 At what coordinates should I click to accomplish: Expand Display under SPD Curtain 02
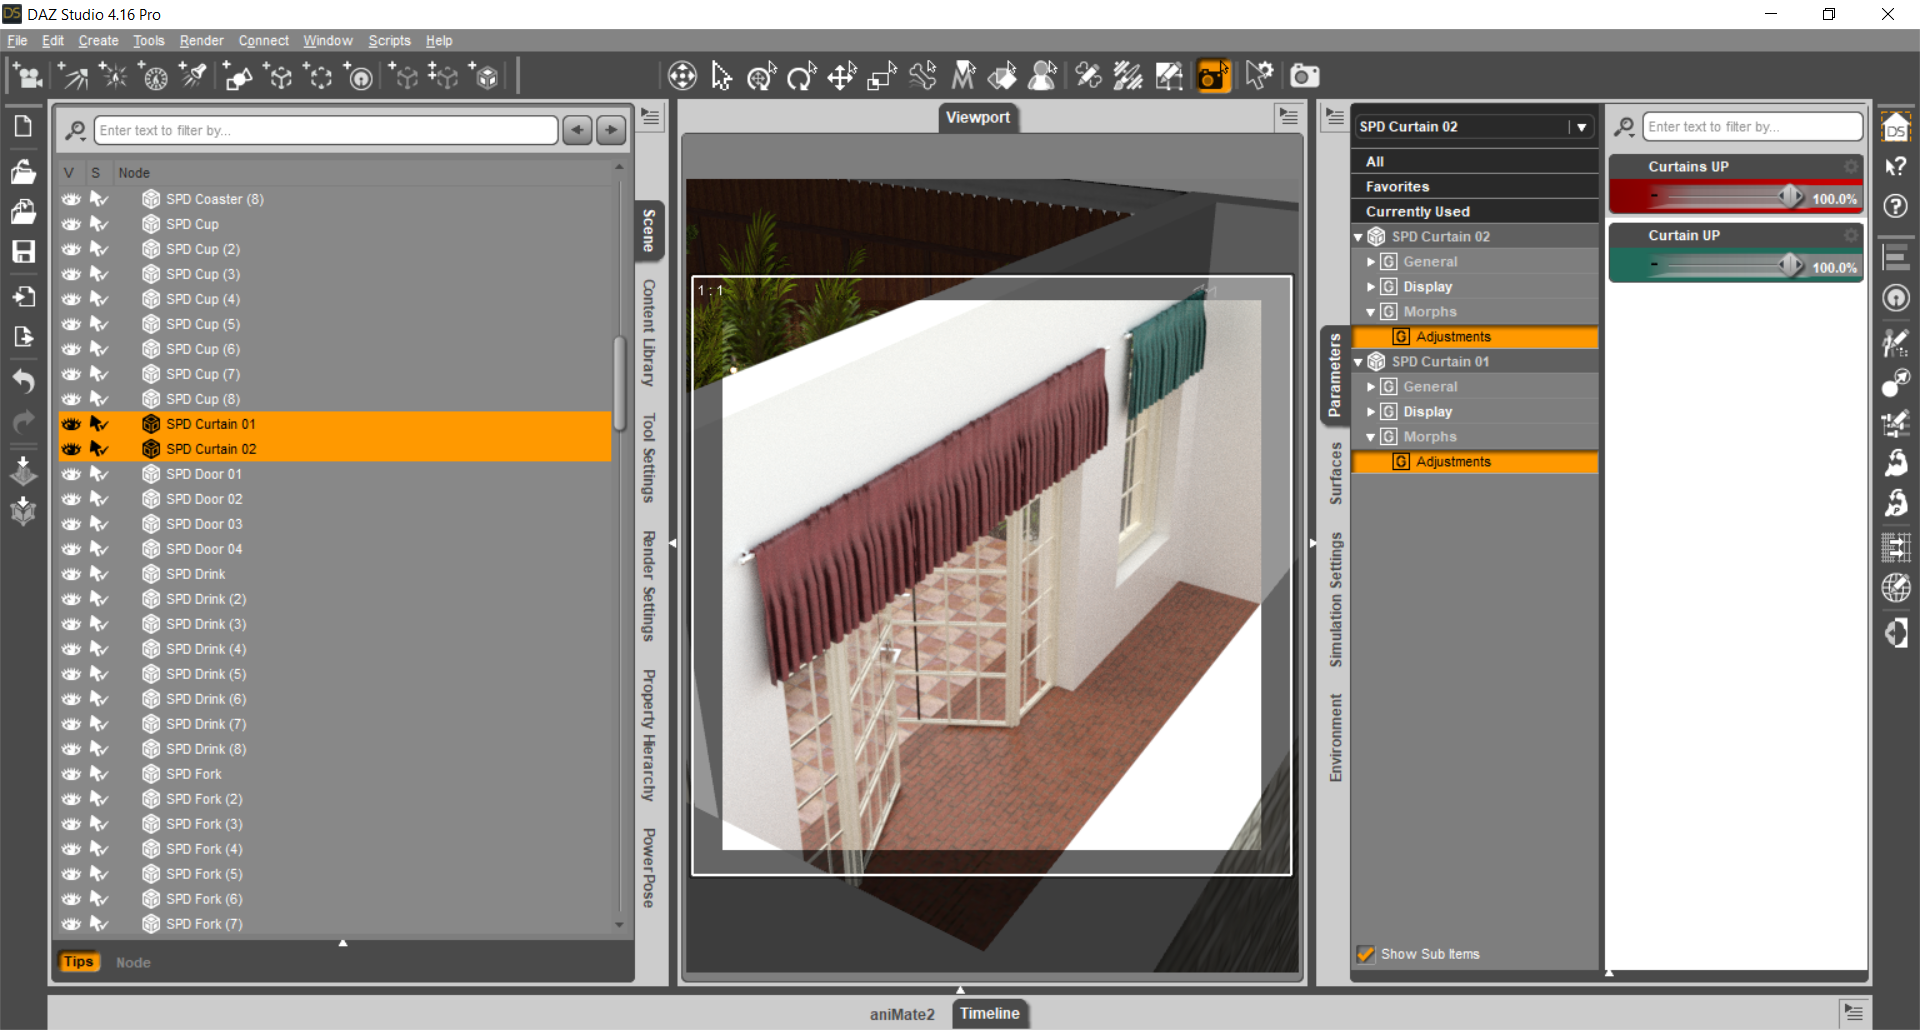[x=1371, y=287]
